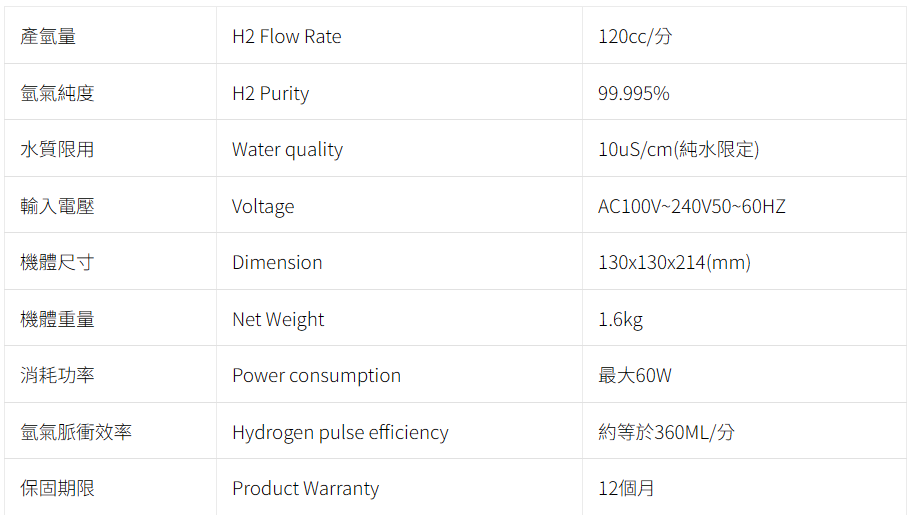Screen dimensions: 908x517
Task: Click the Hydrogen pulse efficiency text
Action: click(340, 433)
